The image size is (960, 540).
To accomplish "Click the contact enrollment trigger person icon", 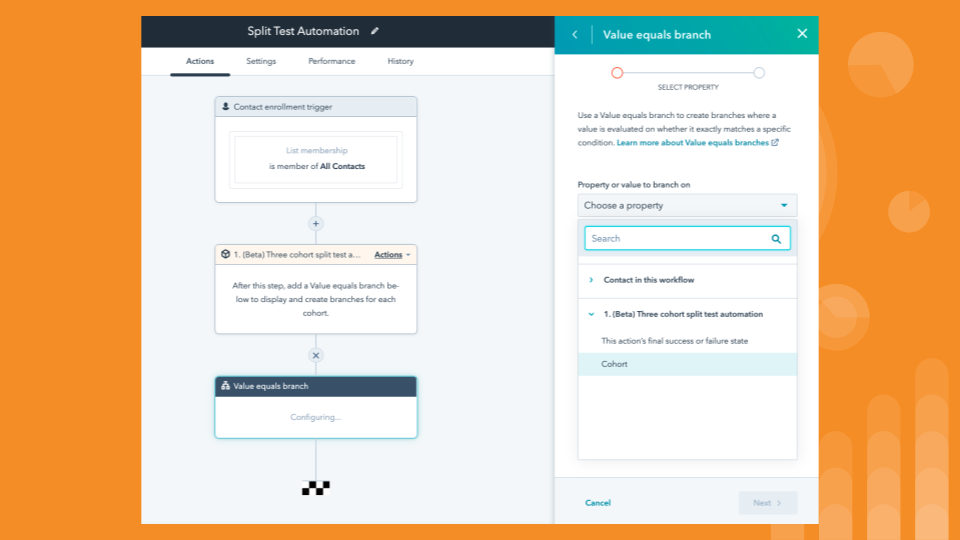I will [x=226, y=106].
